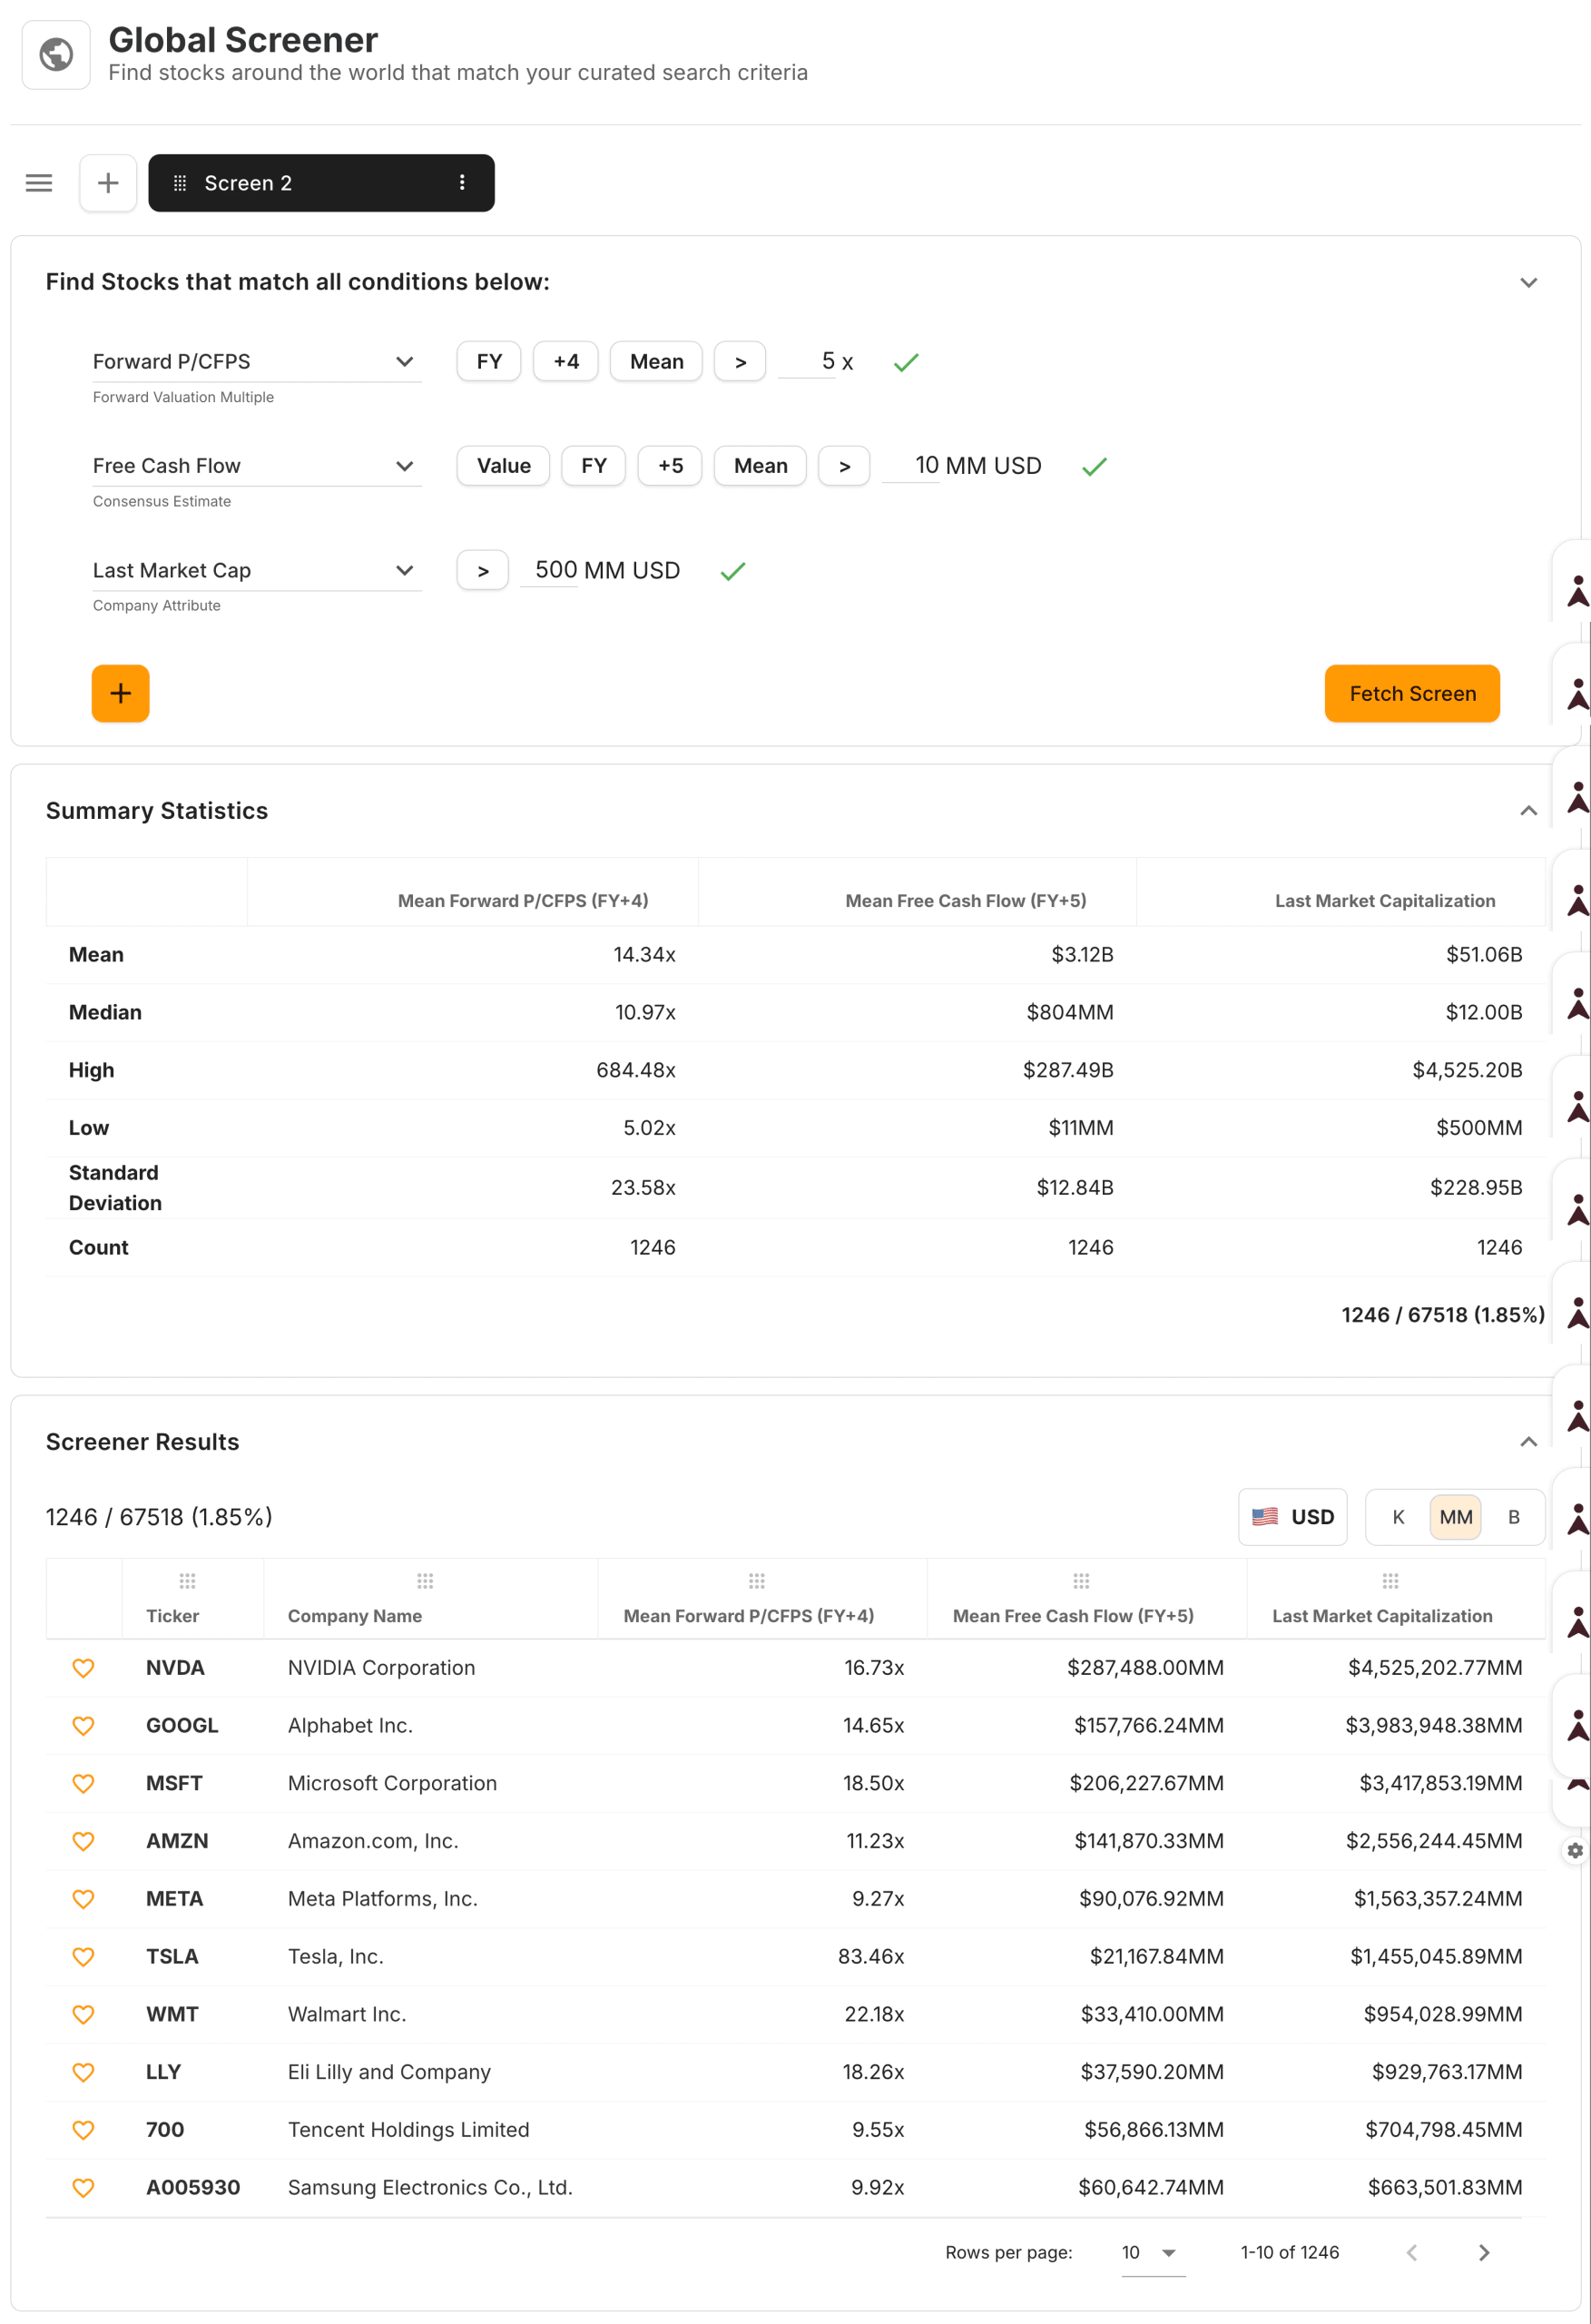
Task: Collapse the Summary Statistics section
Action: [x=1528, y=810]
